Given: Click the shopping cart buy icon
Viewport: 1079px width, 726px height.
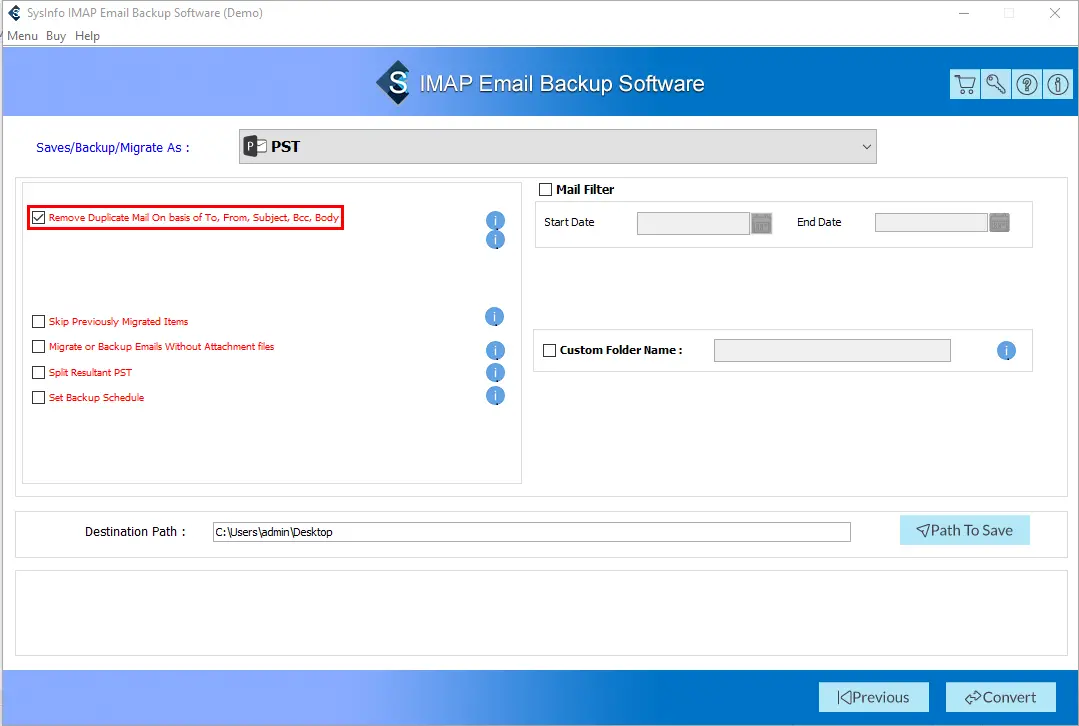Looking at the screenshot, I should [965, 85].
